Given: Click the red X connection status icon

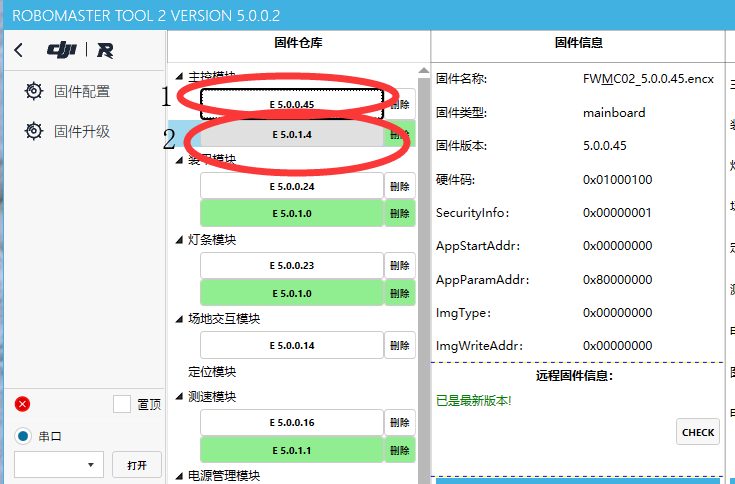Looking at the screenshot, I should point(22,404).
